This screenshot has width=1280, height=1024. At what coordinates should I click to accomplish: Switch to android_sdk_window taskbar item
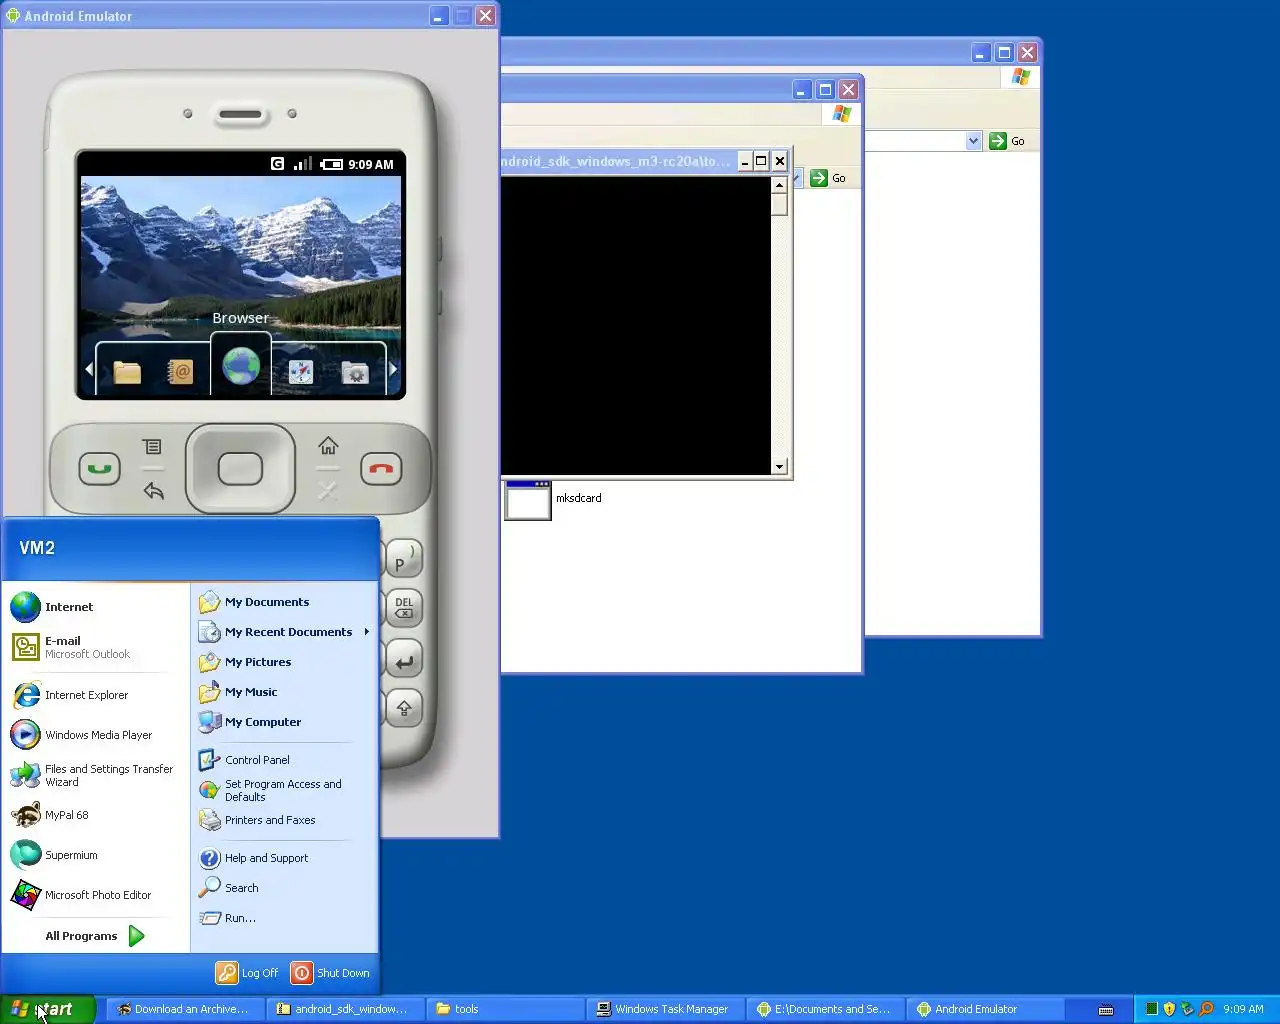click(346, 1009)
